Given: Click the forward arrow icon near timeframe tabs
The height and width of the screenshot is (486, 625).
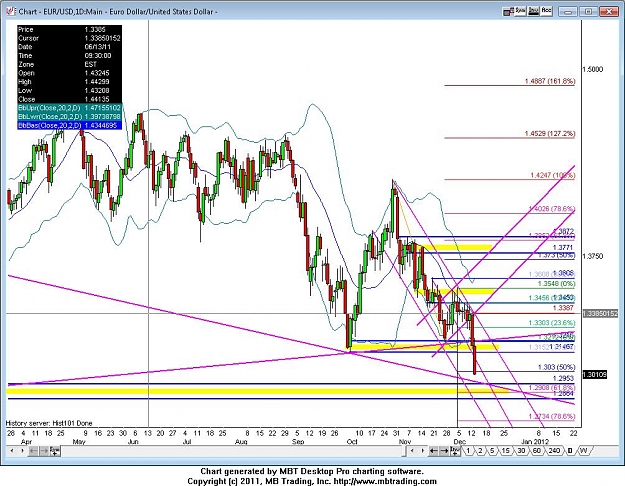Looking at the screenshot, I should coord(444,451).
